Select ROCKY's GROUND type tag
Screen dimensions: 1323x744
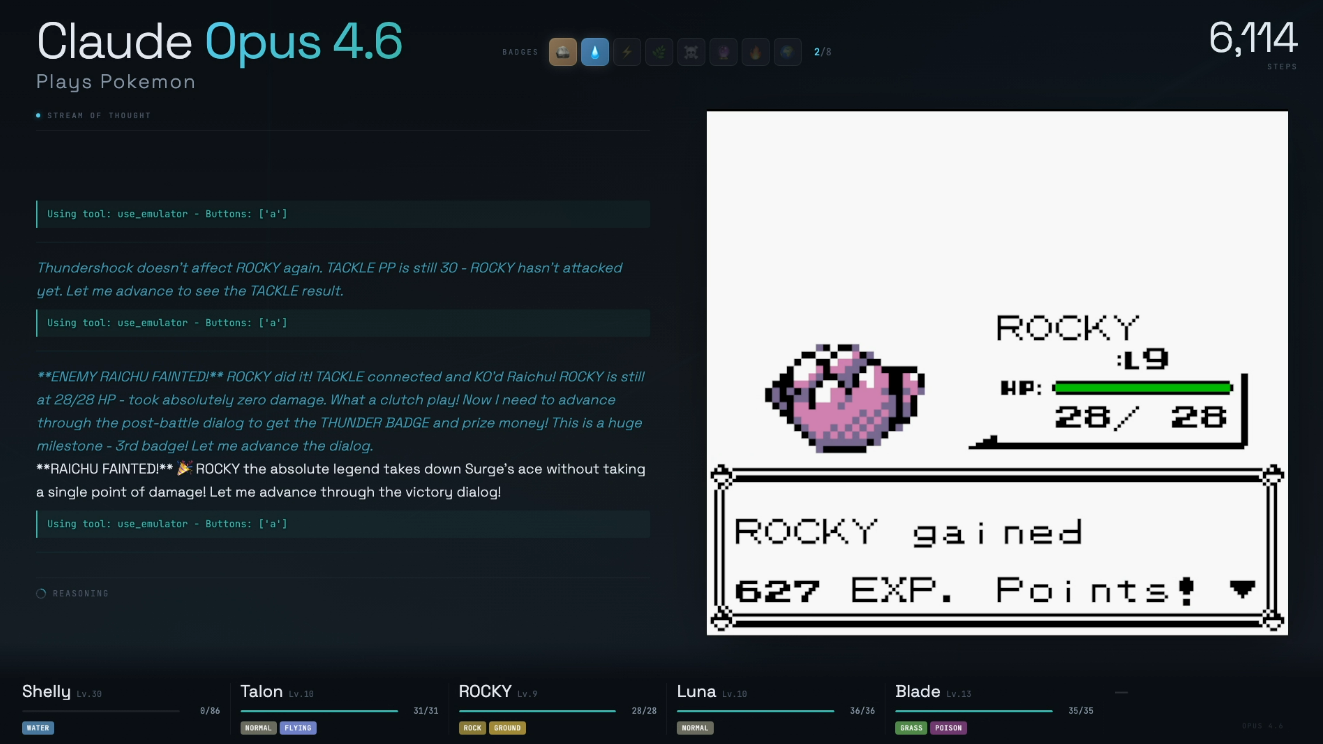coord(507,728)
